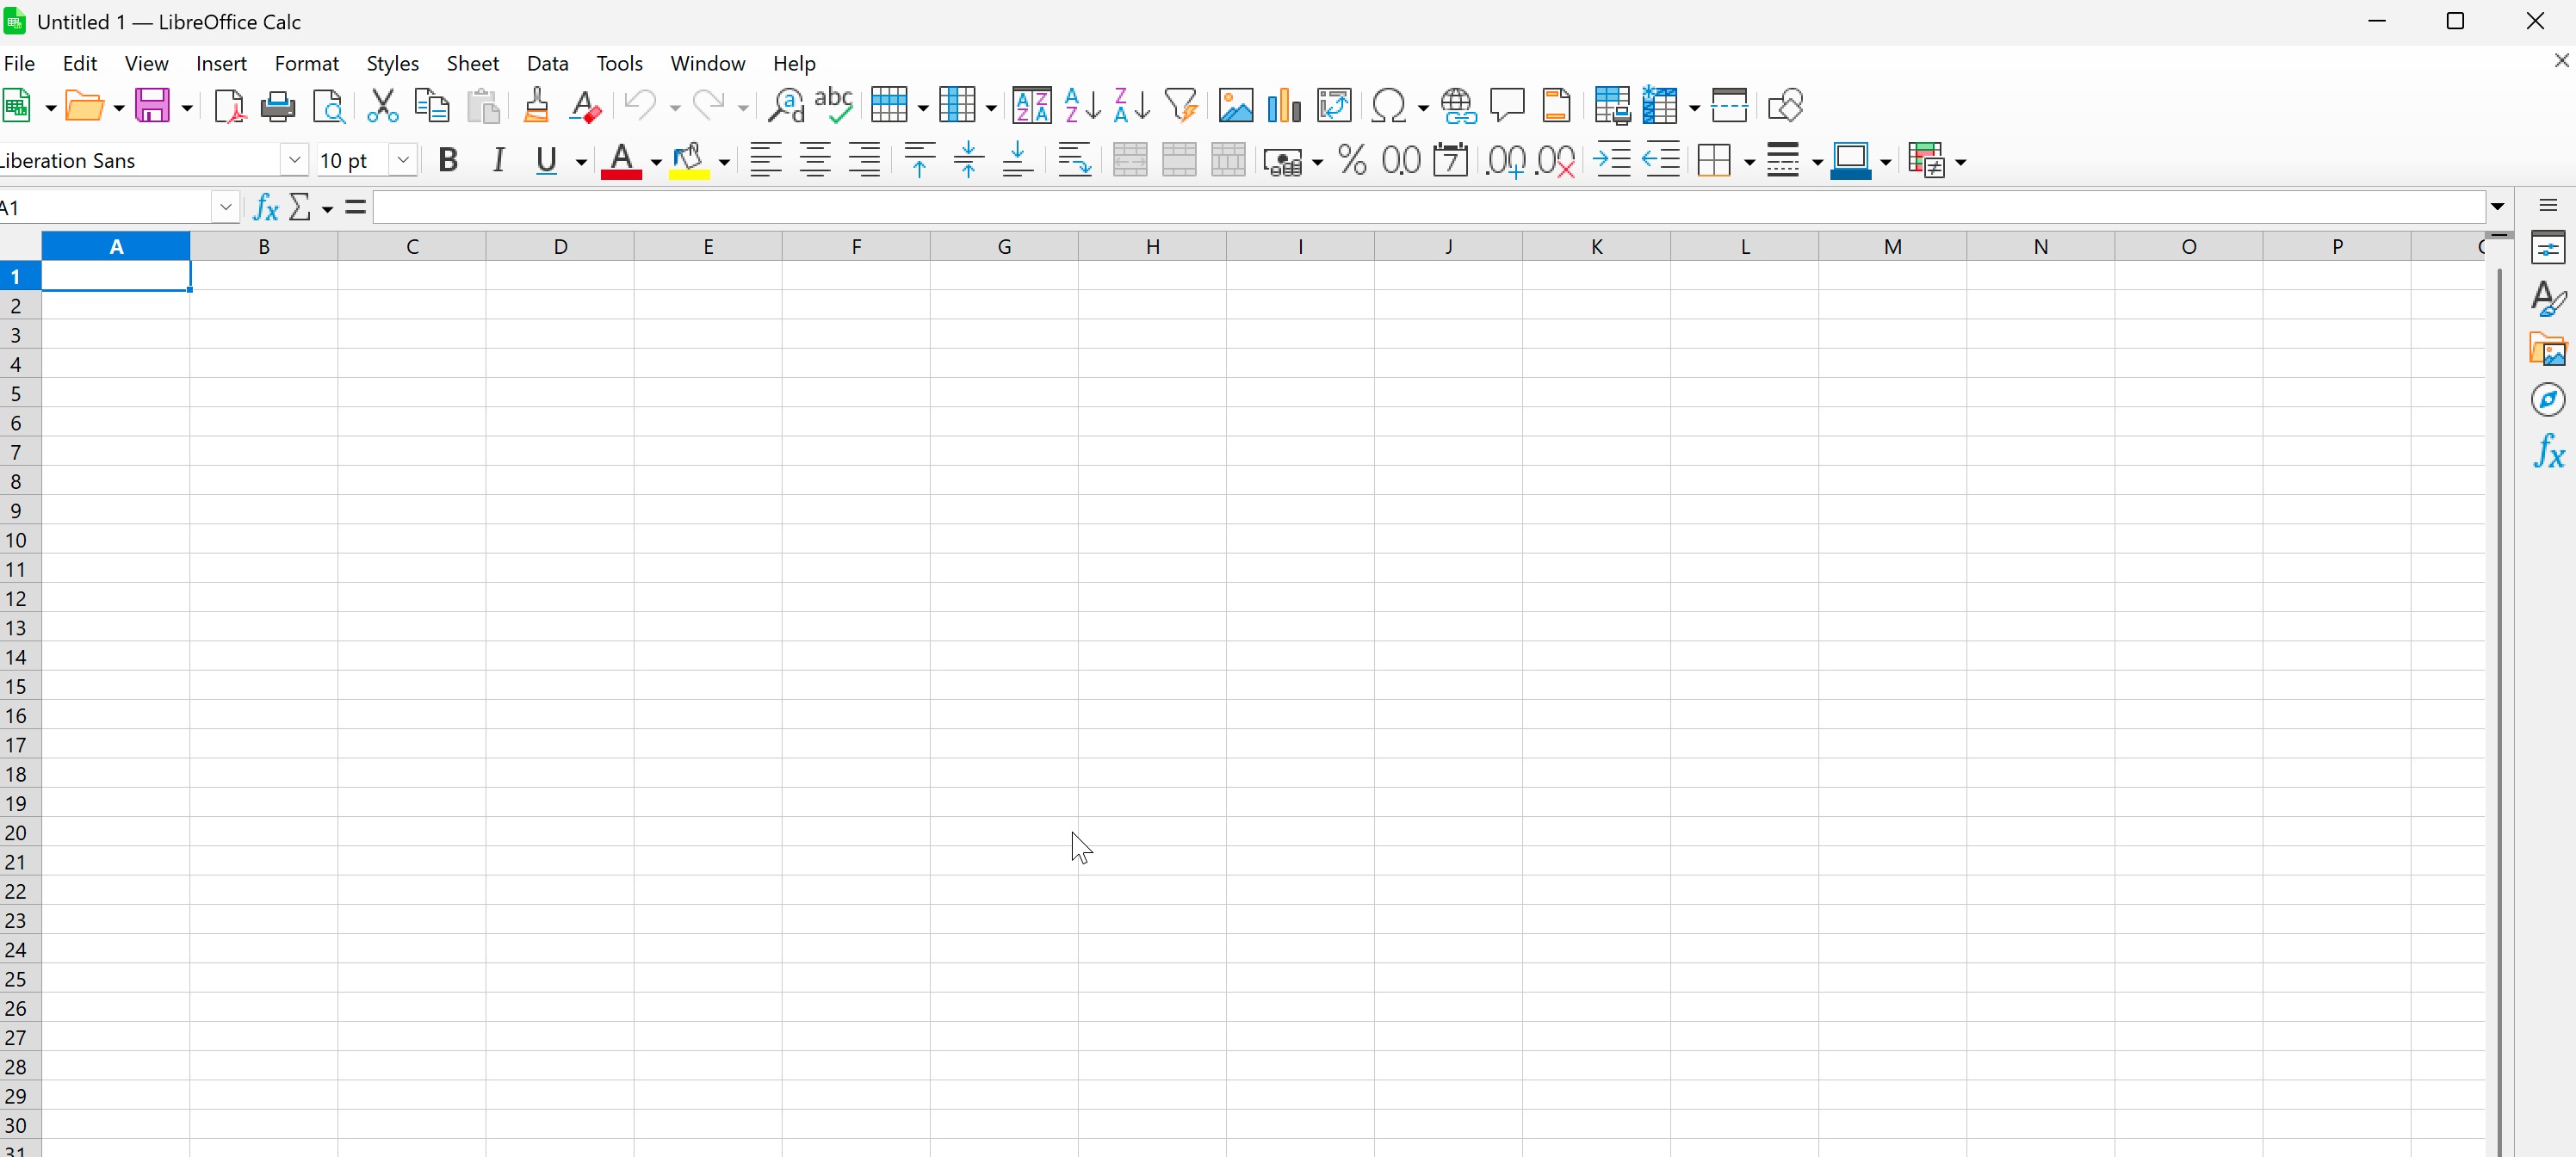This screenshot has height=1157, width=2576.
Task: Select column D header
Action: pos(560,246)
